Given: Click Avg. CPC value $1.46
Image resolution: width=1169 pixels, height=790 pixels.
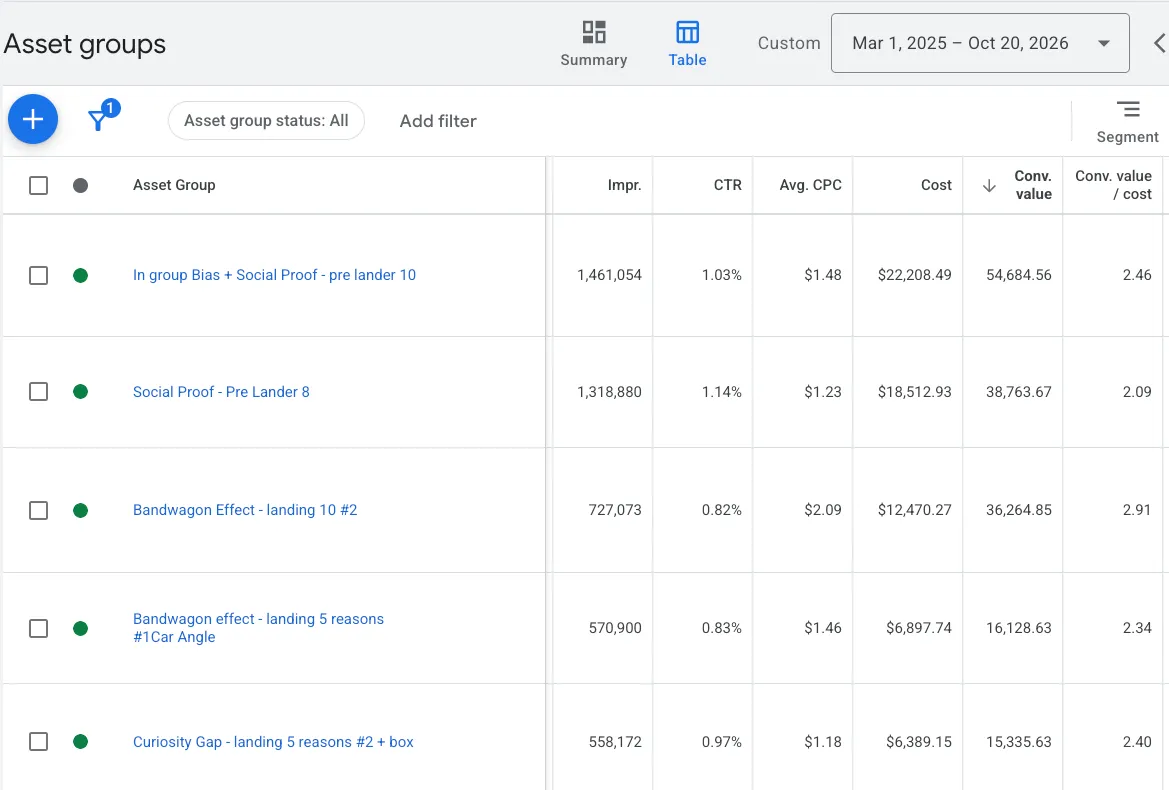Looking at the screenshot, I should [x=822, y=628].
